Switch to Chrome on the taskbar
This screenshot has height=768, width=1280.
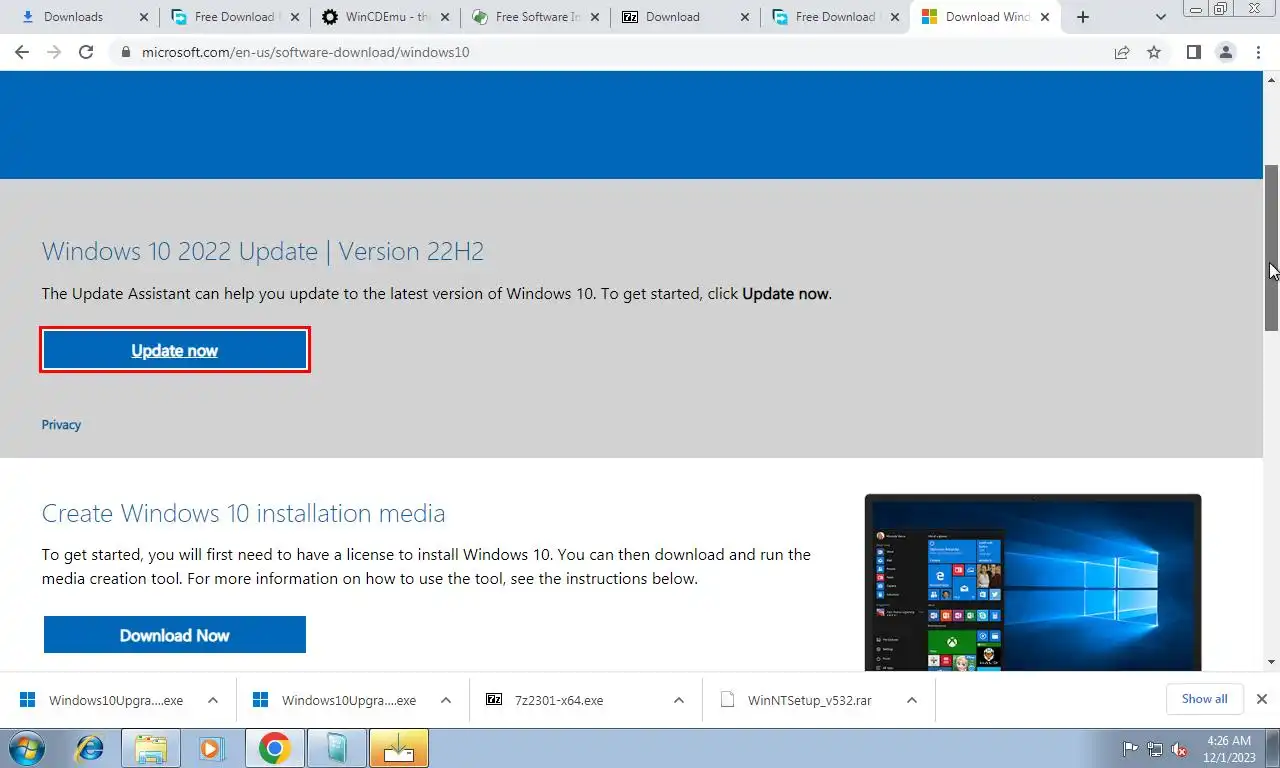point(274,748)
